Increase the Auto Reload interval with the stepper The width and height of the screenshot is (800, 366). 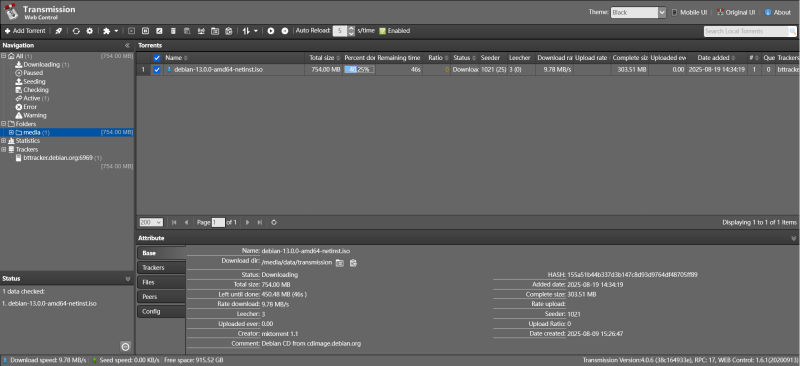click(351, 29)
